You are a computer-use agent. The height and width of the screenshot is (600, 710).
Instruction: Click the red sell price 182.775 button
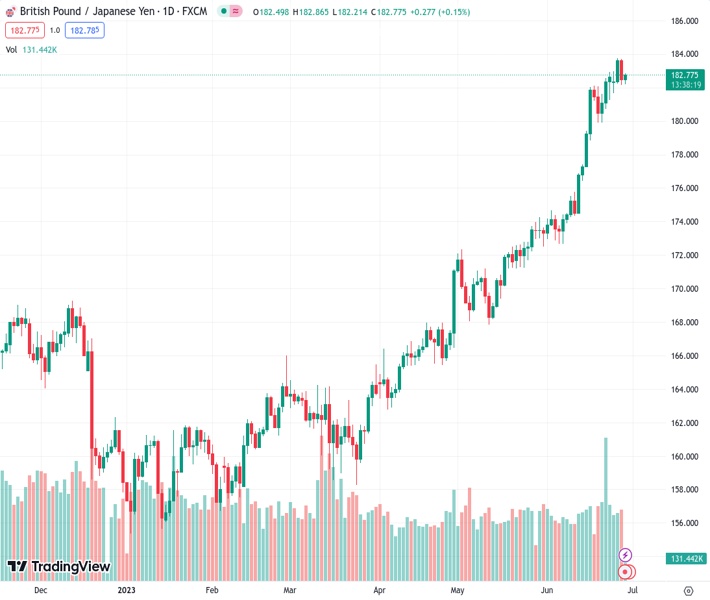(x=23, y=30)
